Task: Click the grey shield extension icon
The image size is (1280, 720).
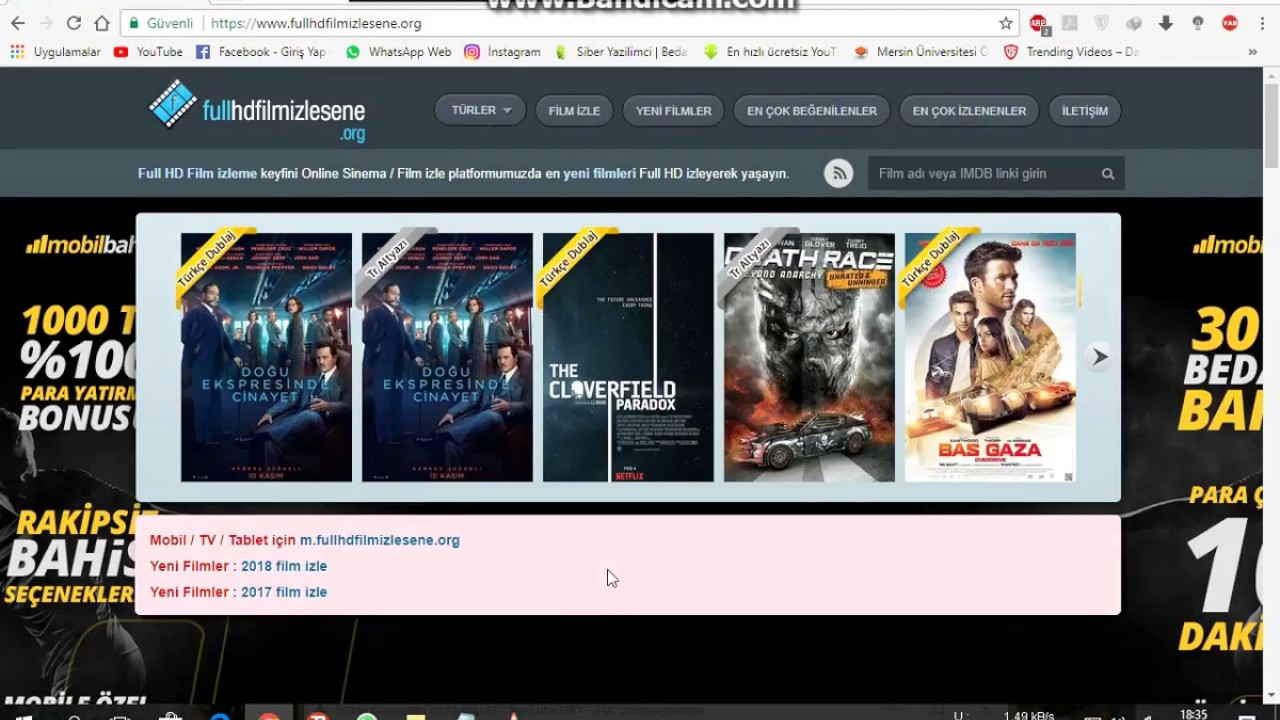Action: pos(1102,23)
